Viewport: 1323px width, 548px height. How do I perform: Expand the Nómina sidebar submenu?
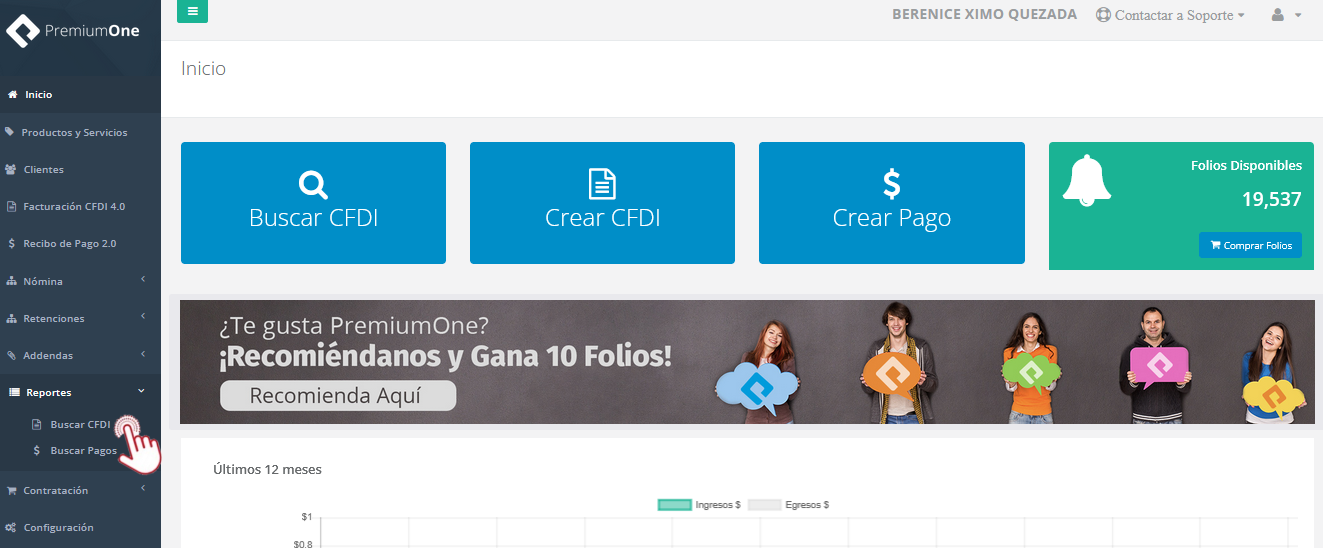click(80, 281)
